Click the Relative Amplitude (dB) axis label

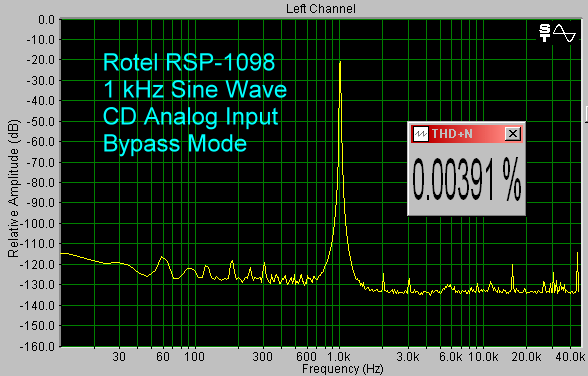point(13,188)
